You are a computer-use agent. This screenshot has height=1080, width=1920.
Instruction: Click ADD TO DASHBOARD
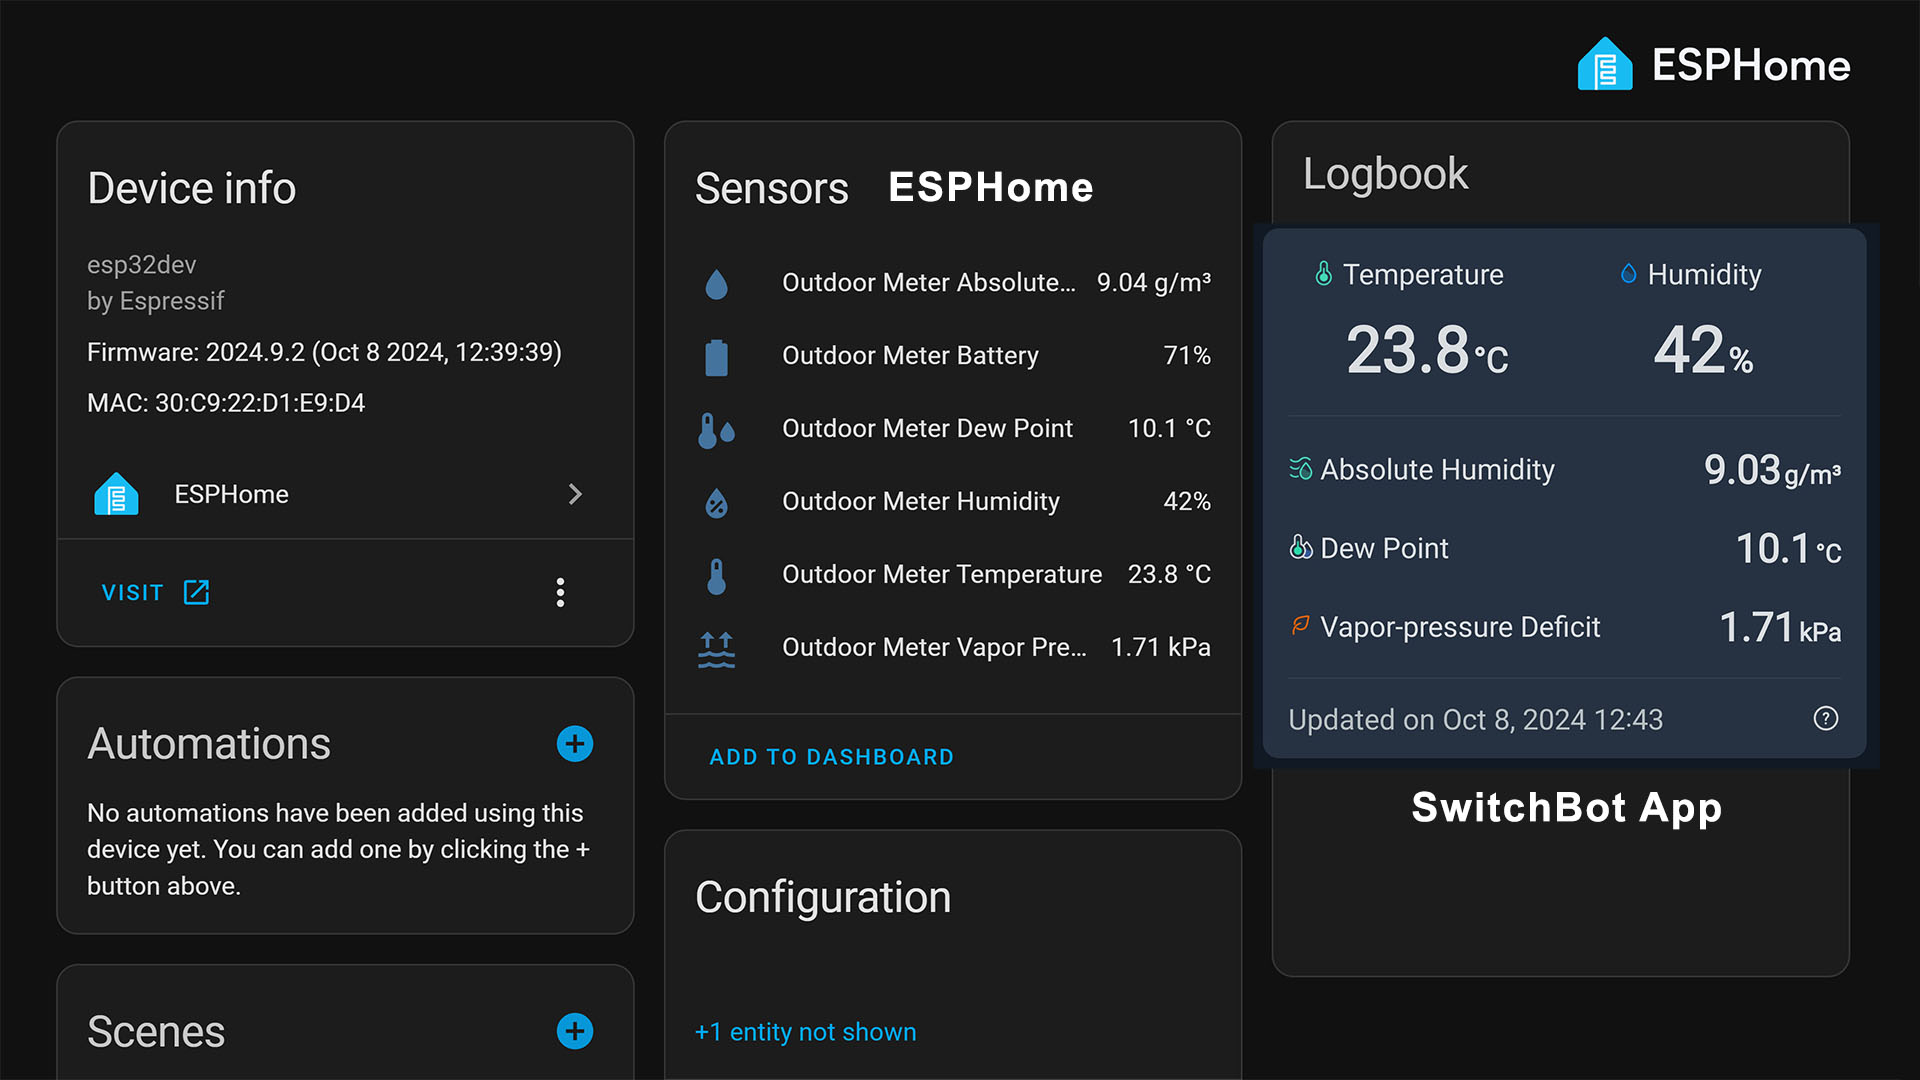click(831, 757)
